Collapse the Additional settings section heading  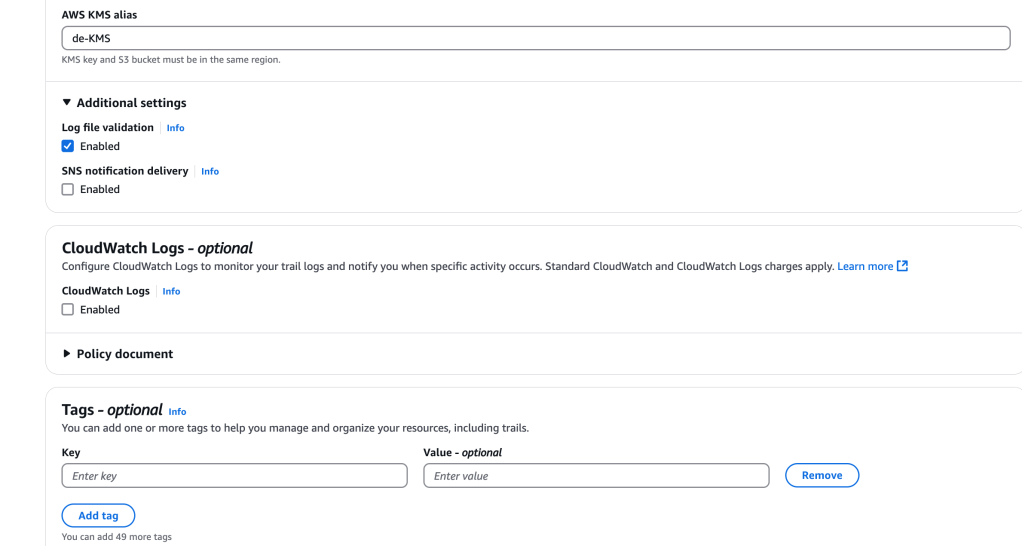click(131, 103)
